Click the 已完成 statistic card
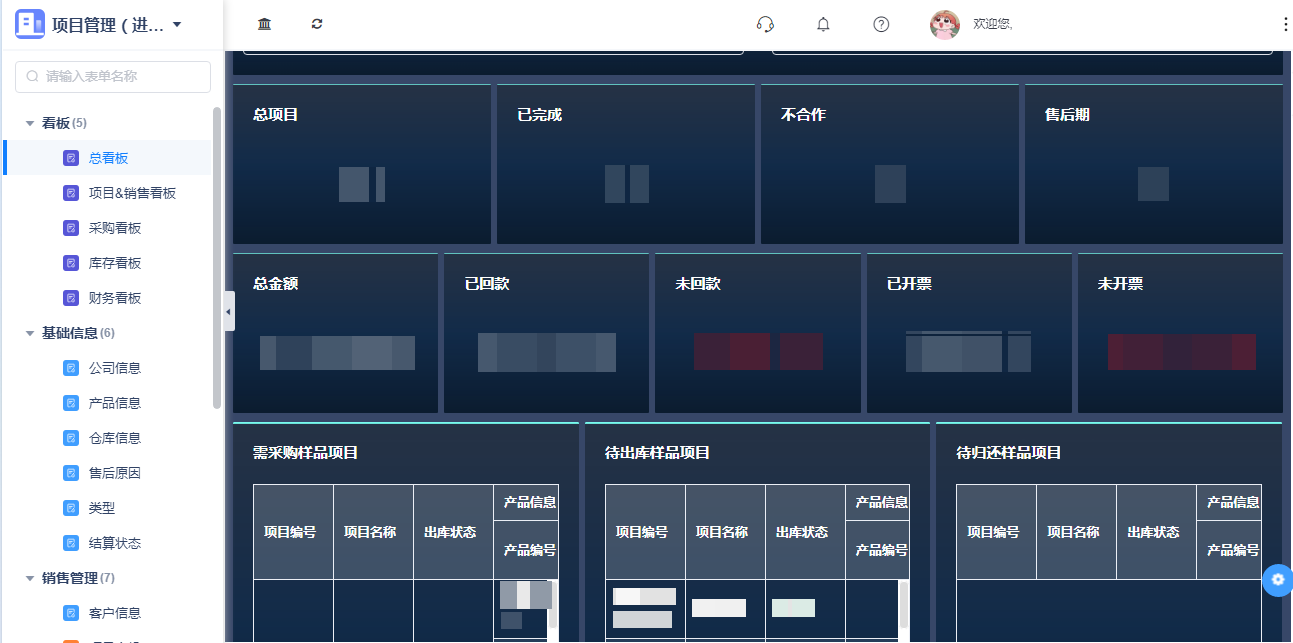 click(626, 164)
